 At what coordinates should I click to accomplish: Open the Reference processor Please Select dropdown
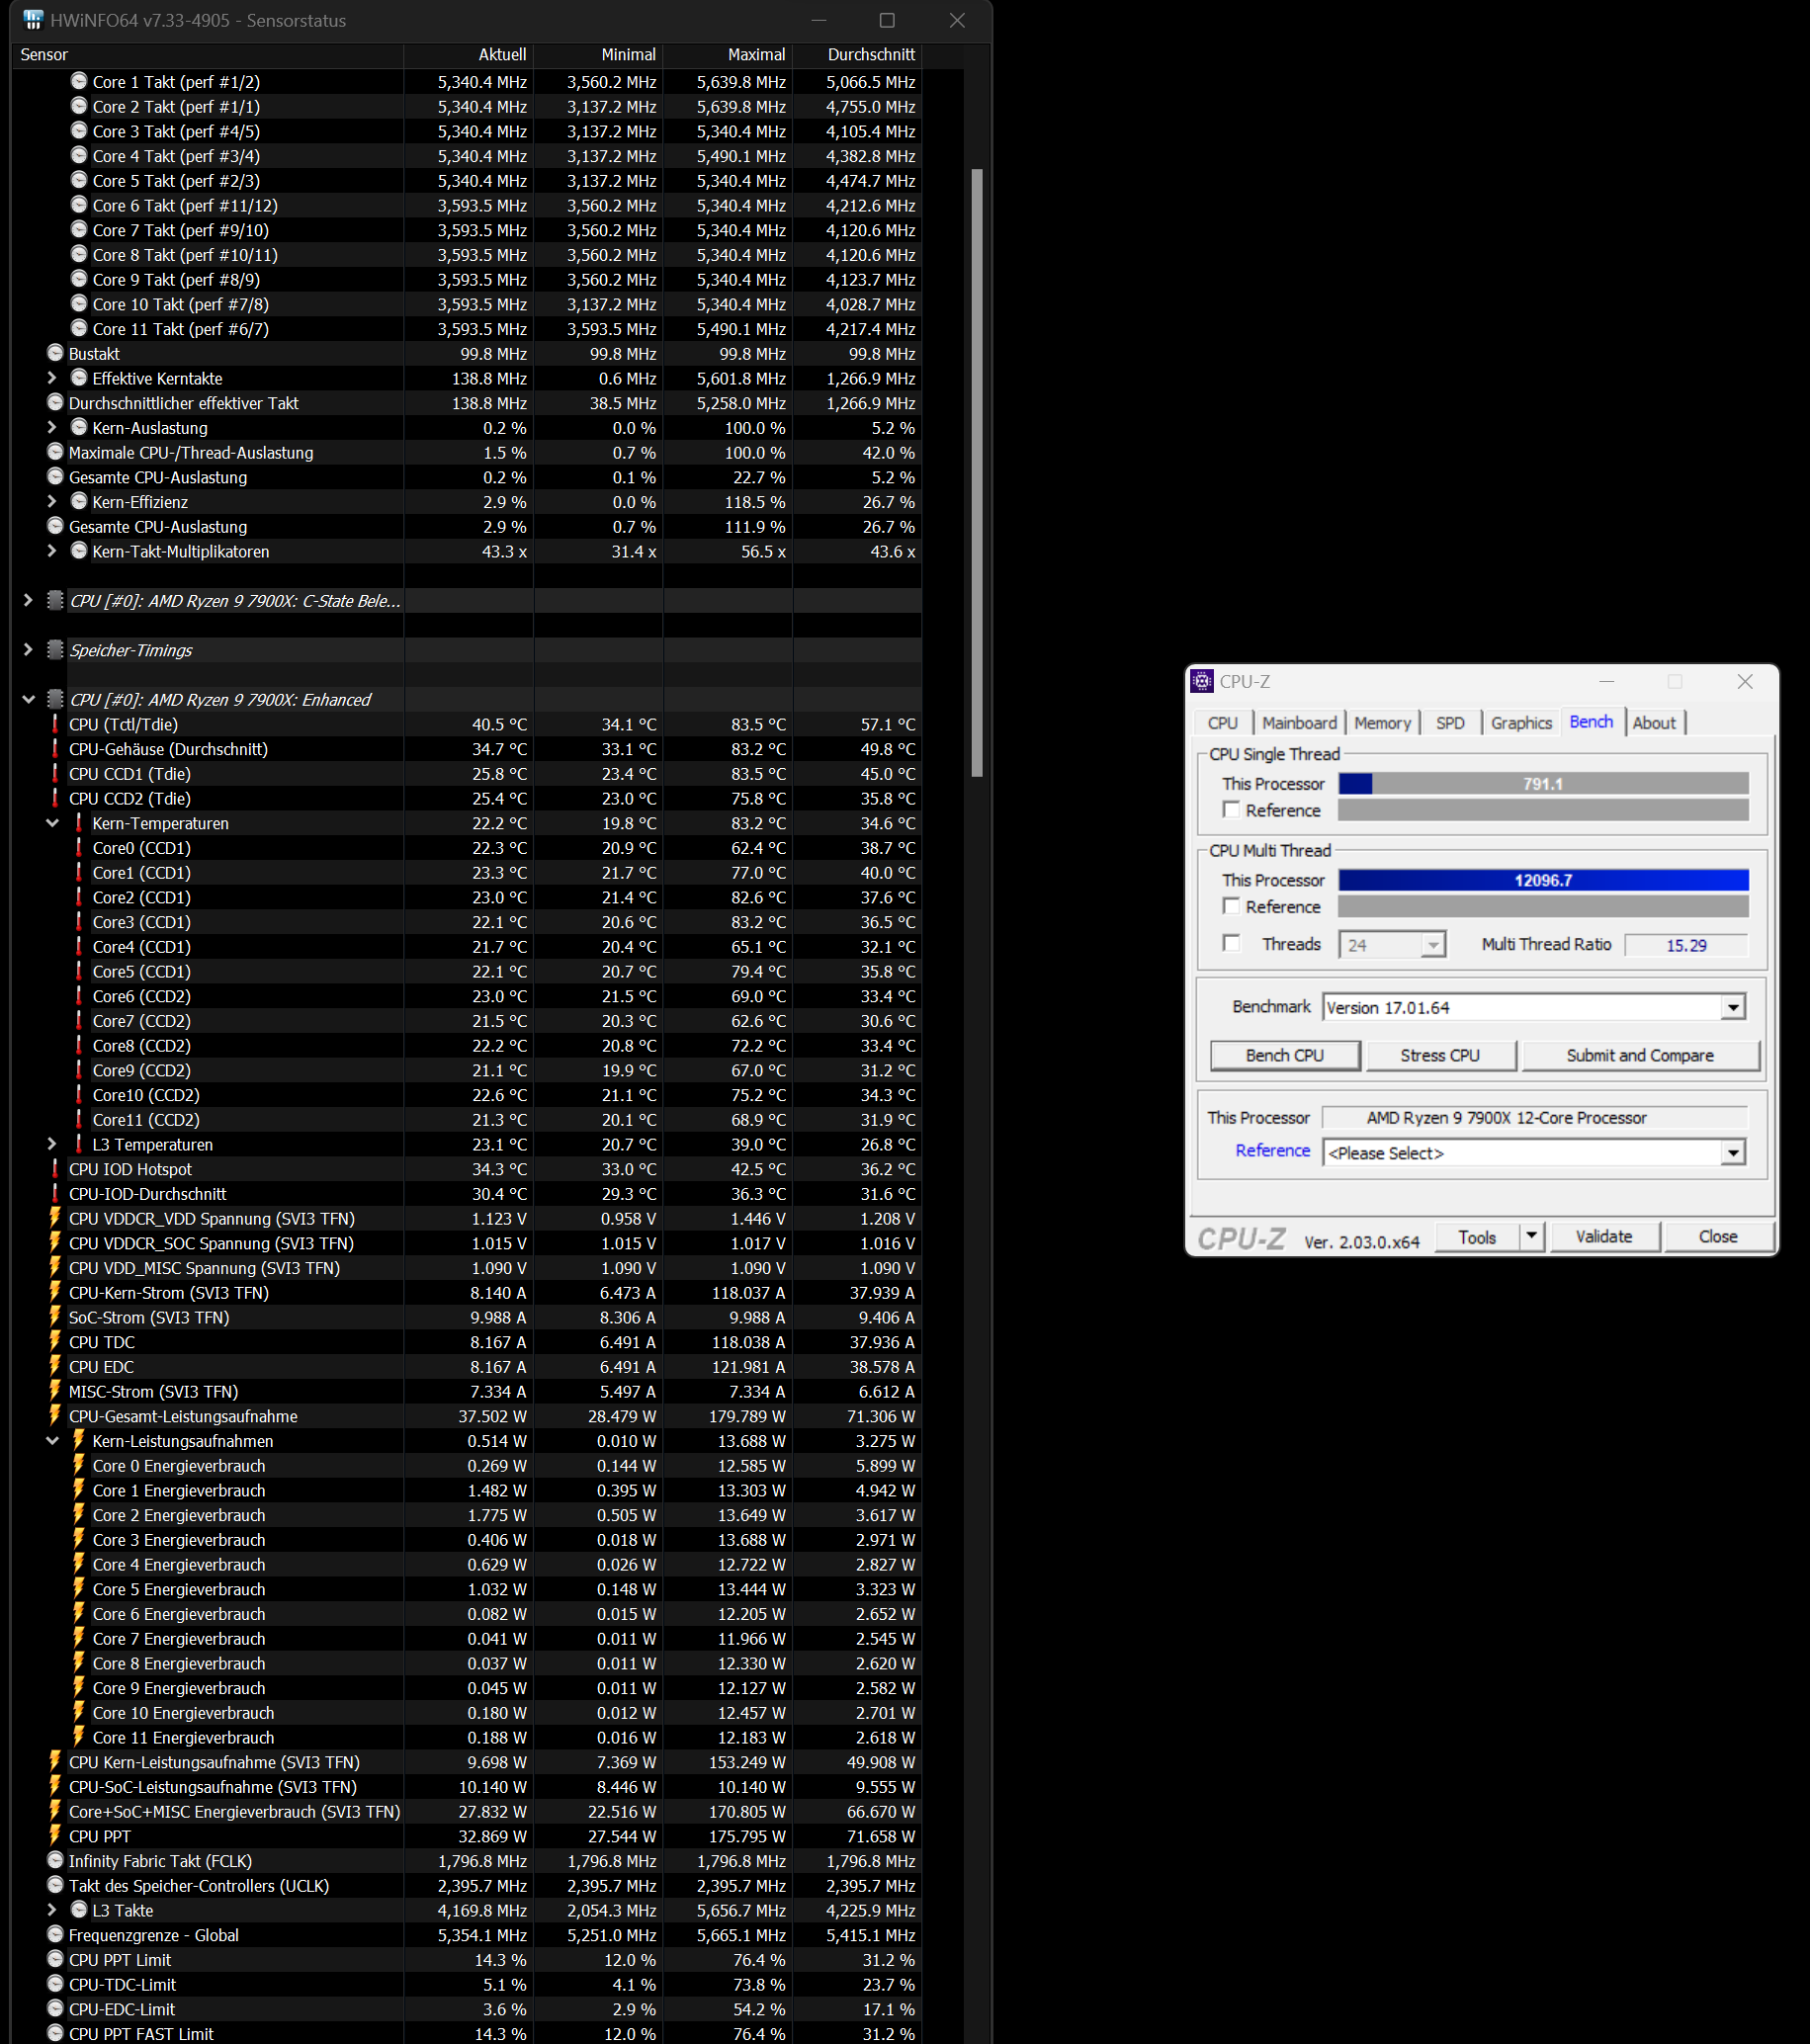tap(1733, 1152)
